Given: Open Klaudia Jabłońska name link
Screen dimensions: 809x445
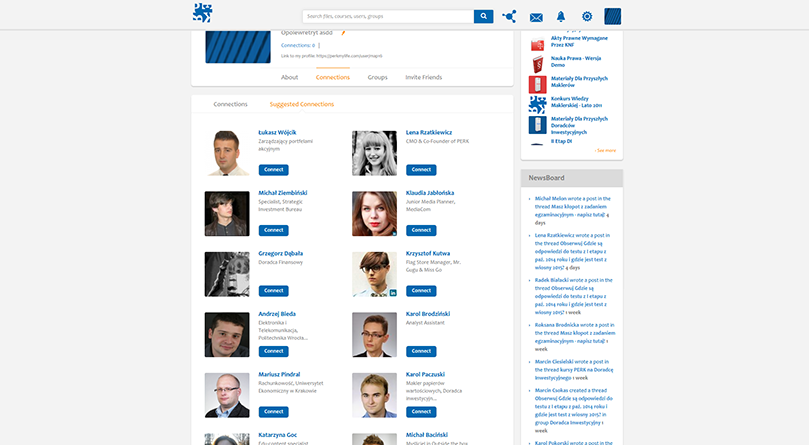Looking at the screenshot, I should coord(430,193).
